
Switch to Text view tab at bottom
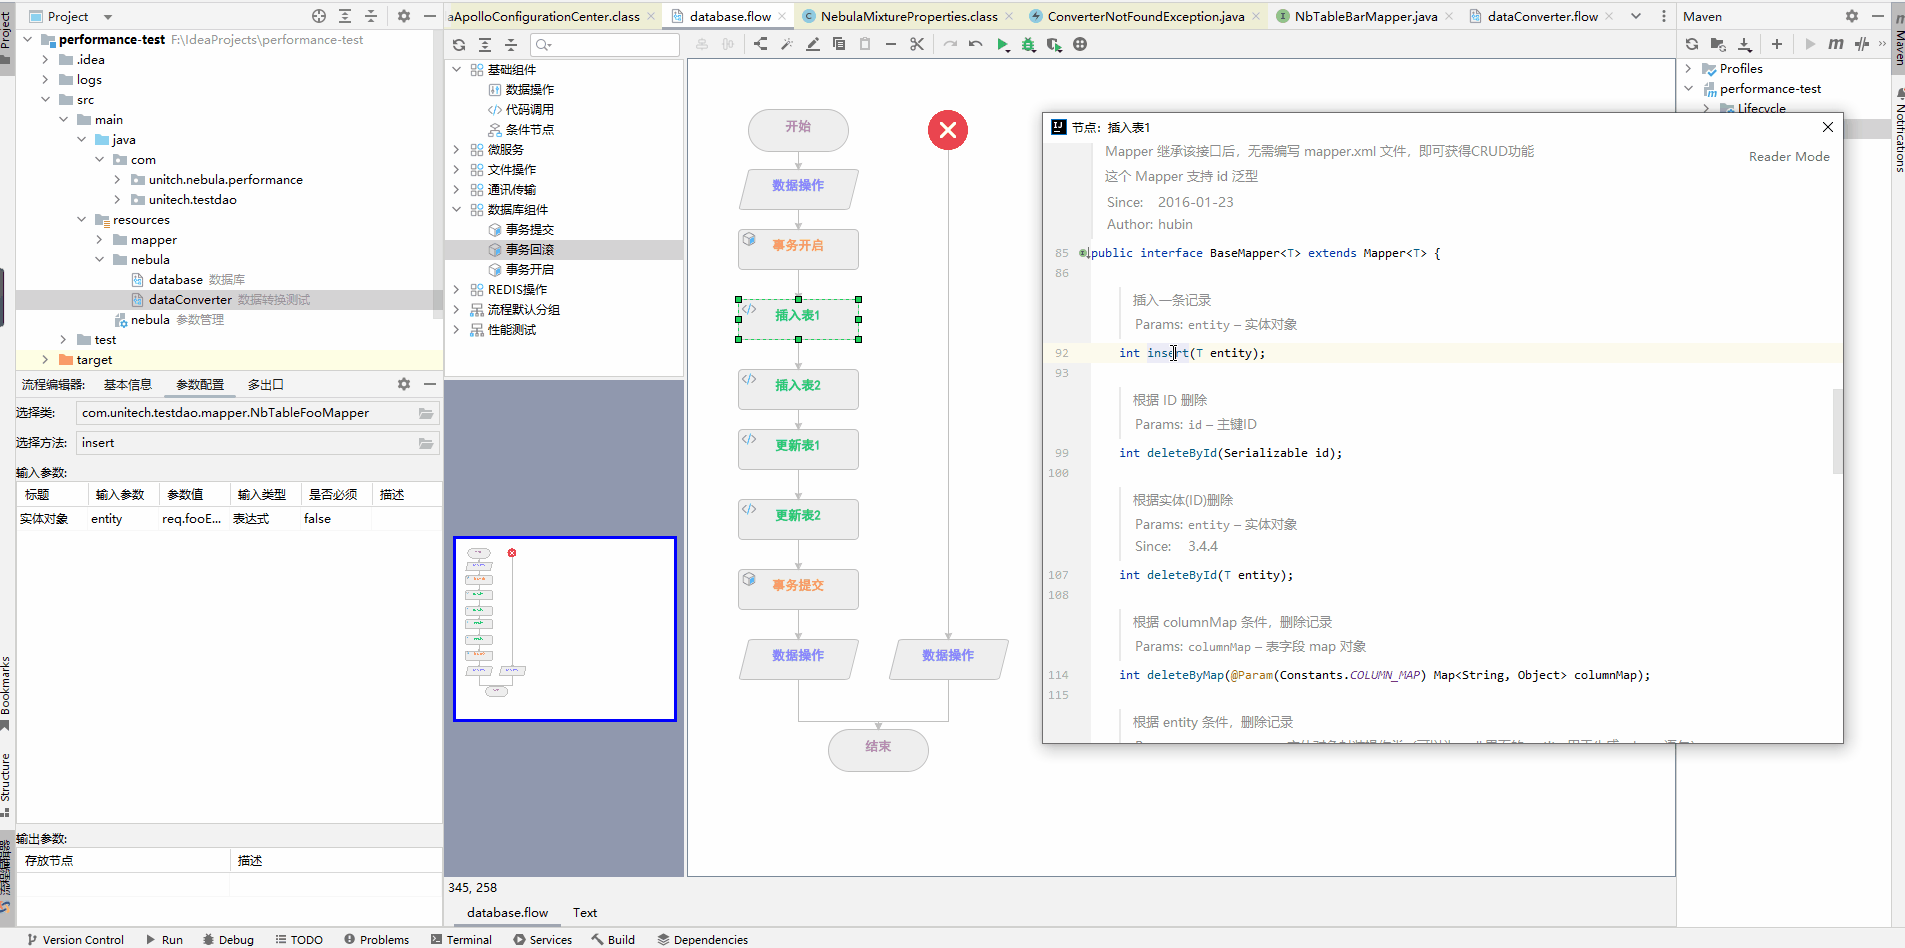(585, 913)
